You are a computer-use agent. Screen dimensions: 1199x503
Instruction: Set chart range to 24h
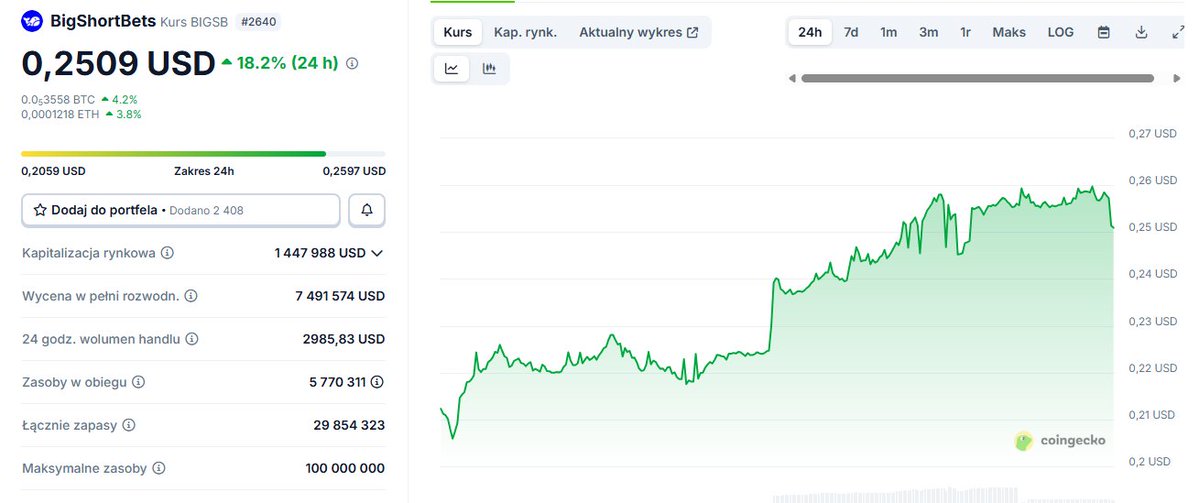pos(810,32)
